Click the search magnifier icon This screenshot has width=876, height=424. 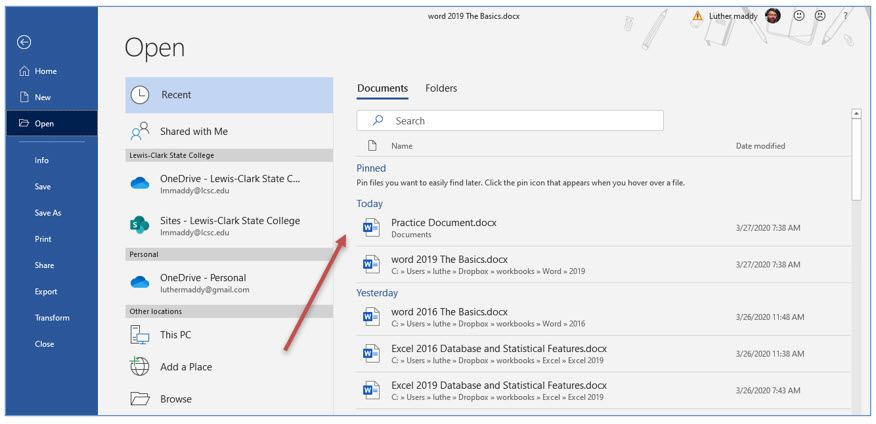tap(378, 120)
